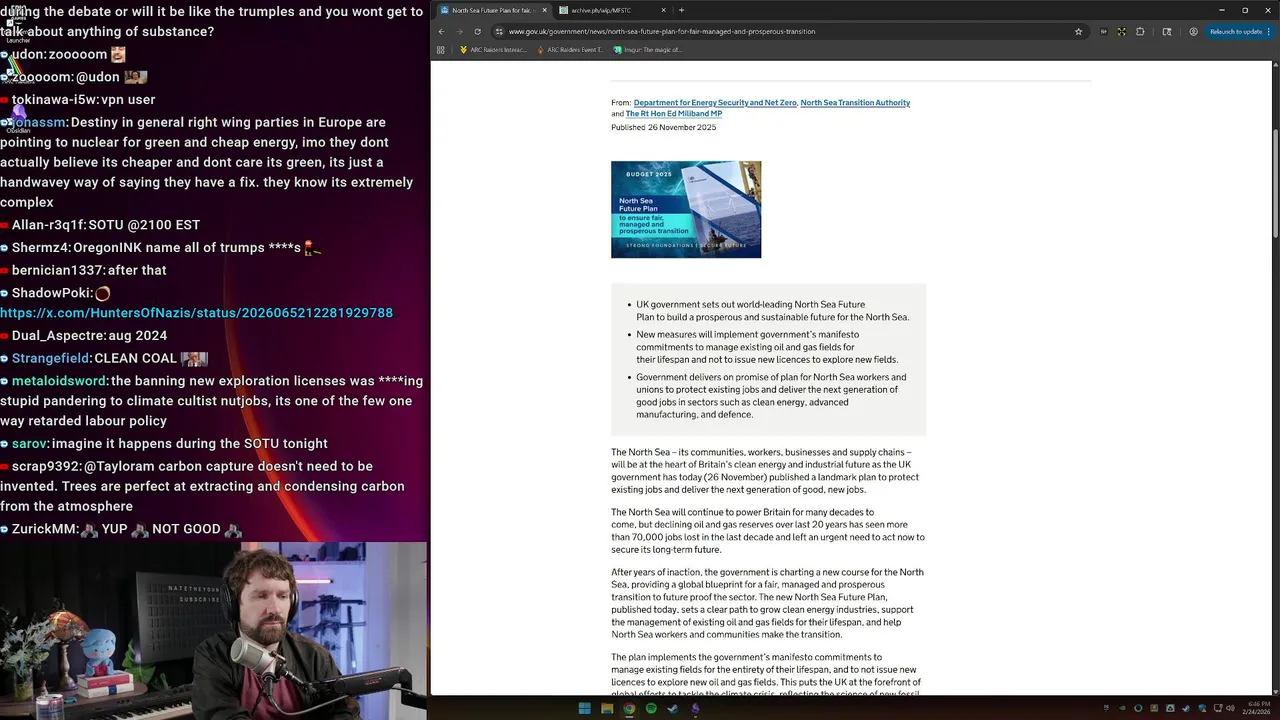Click chat username 'scrap9392'
Screen dimensions: 1280x720
click(46, 467)
